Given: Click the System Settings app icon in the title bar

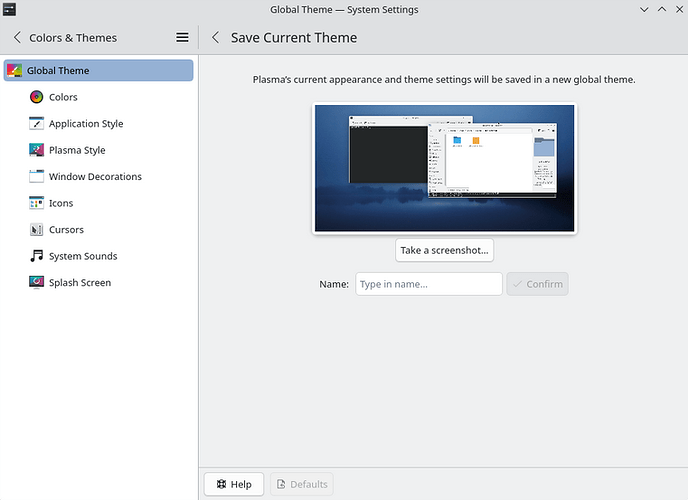Looking at the screenshot, I should pyautogui.click(x=9, y=9).
